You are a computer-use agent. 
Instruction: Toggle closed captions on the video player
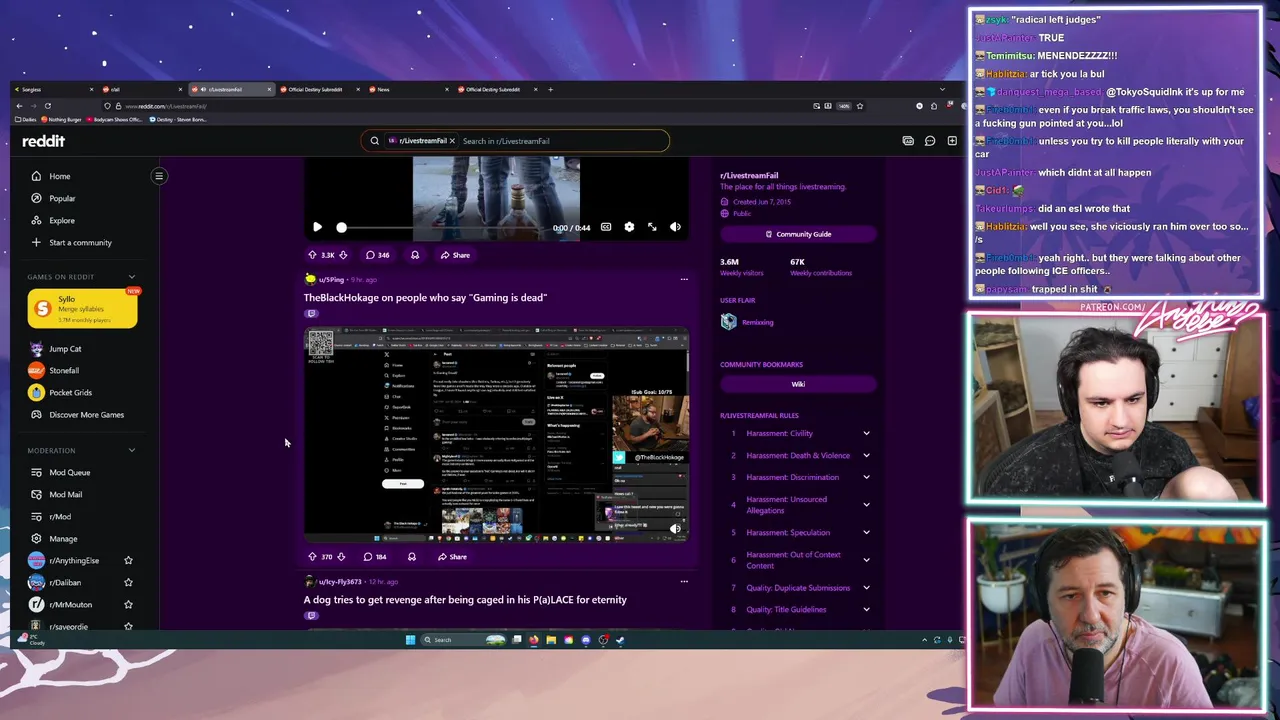pos(606,227)
